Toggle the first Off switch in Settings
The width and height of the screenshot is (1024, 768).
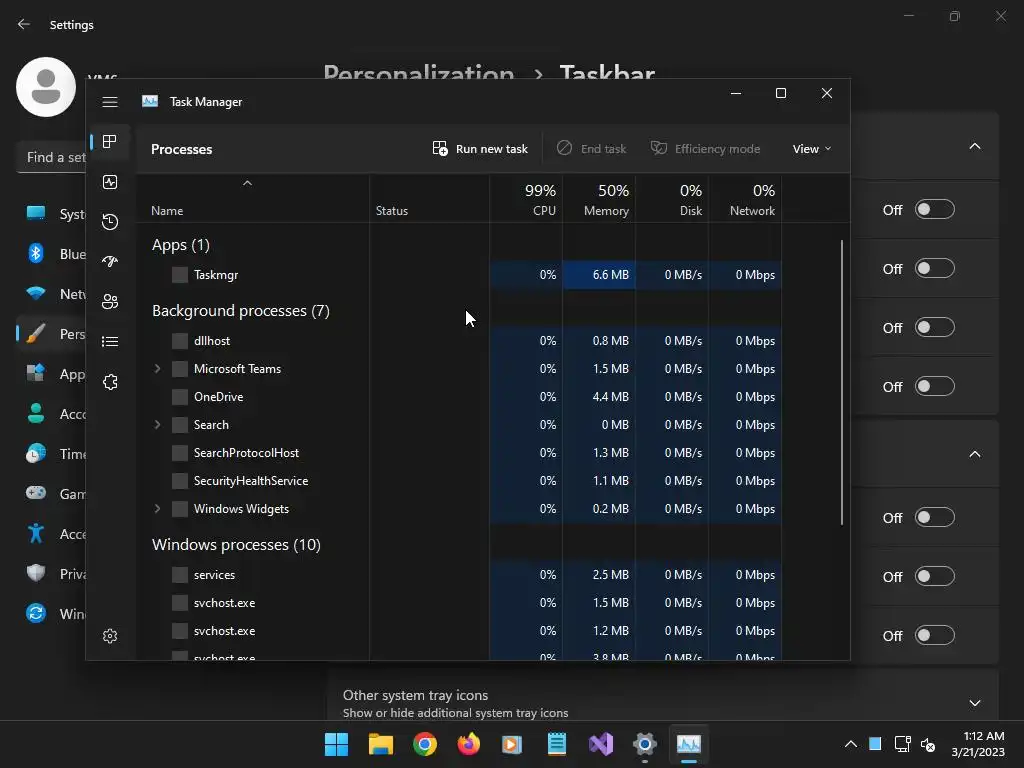point(935,210)
